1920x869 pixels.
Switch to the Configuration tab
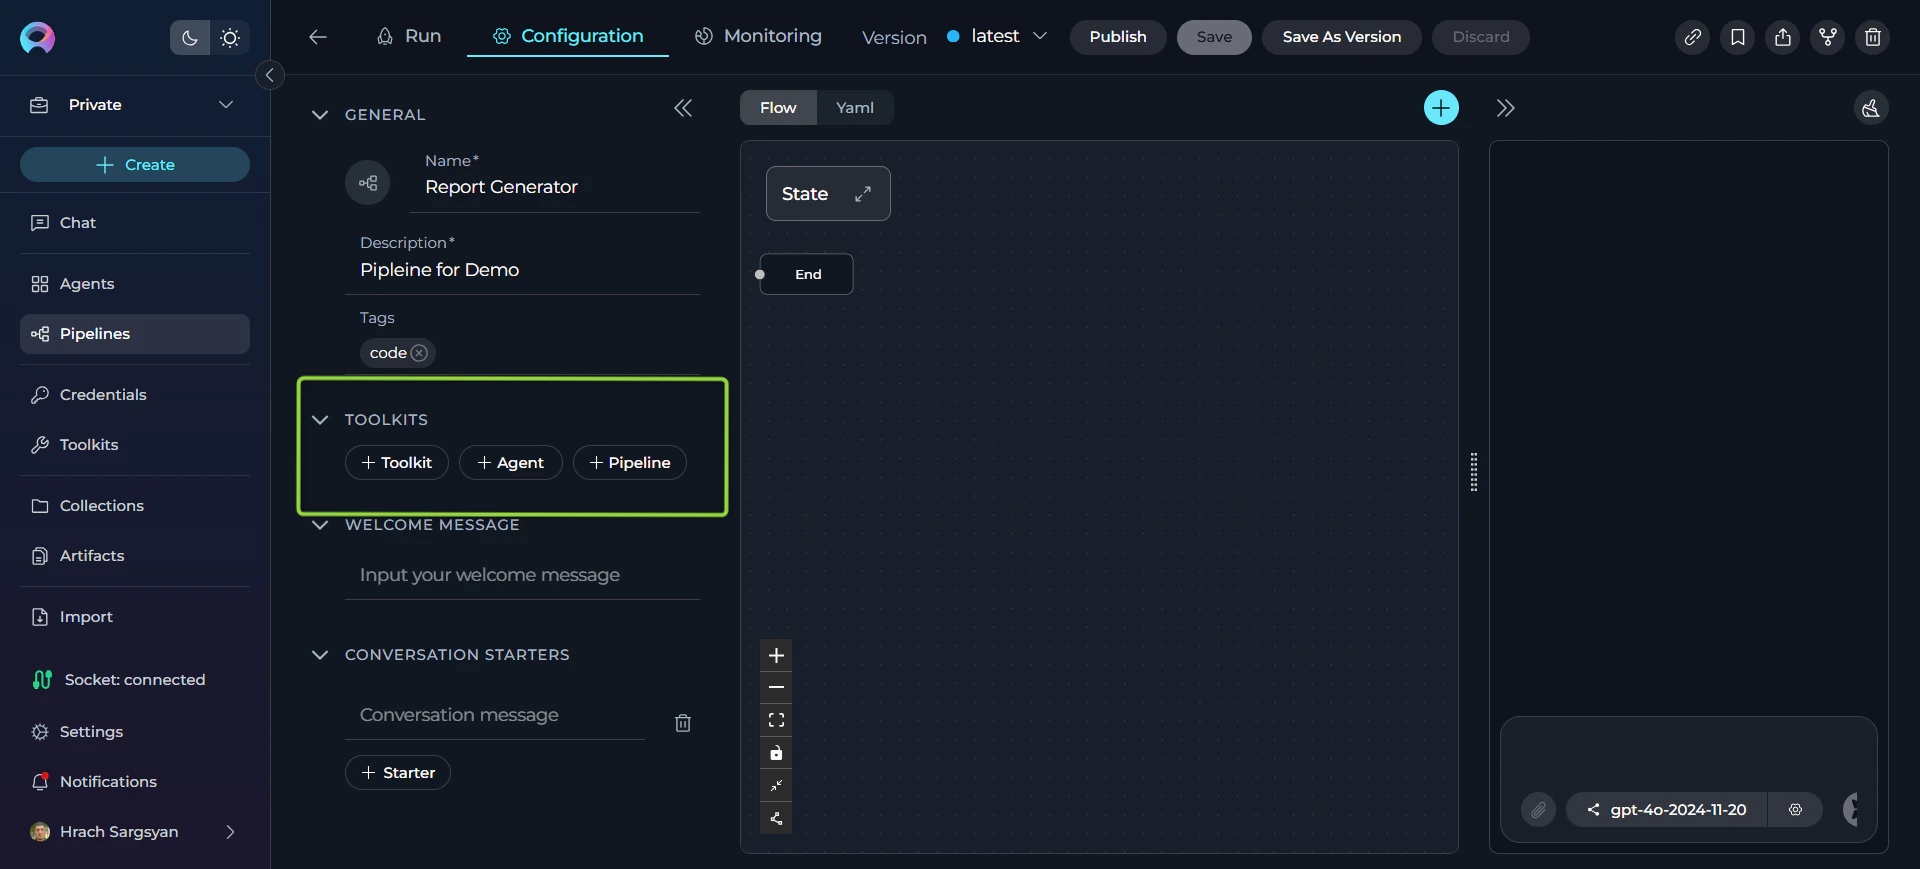[568, 36]
